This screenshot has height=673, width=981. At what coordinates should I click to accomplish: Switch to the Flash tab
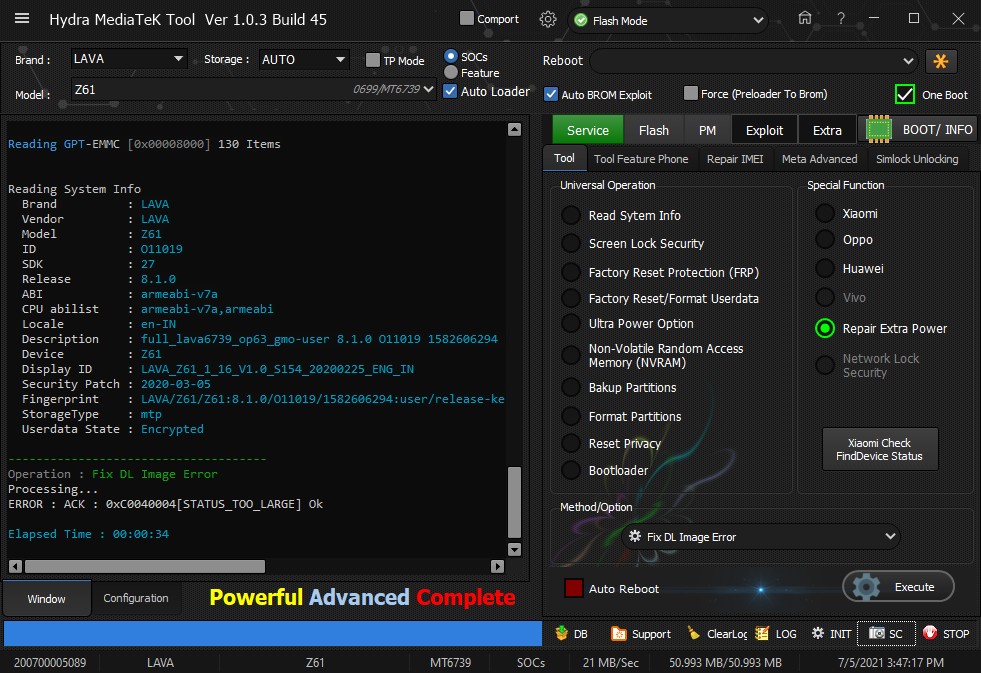click(x=654, y=130)
